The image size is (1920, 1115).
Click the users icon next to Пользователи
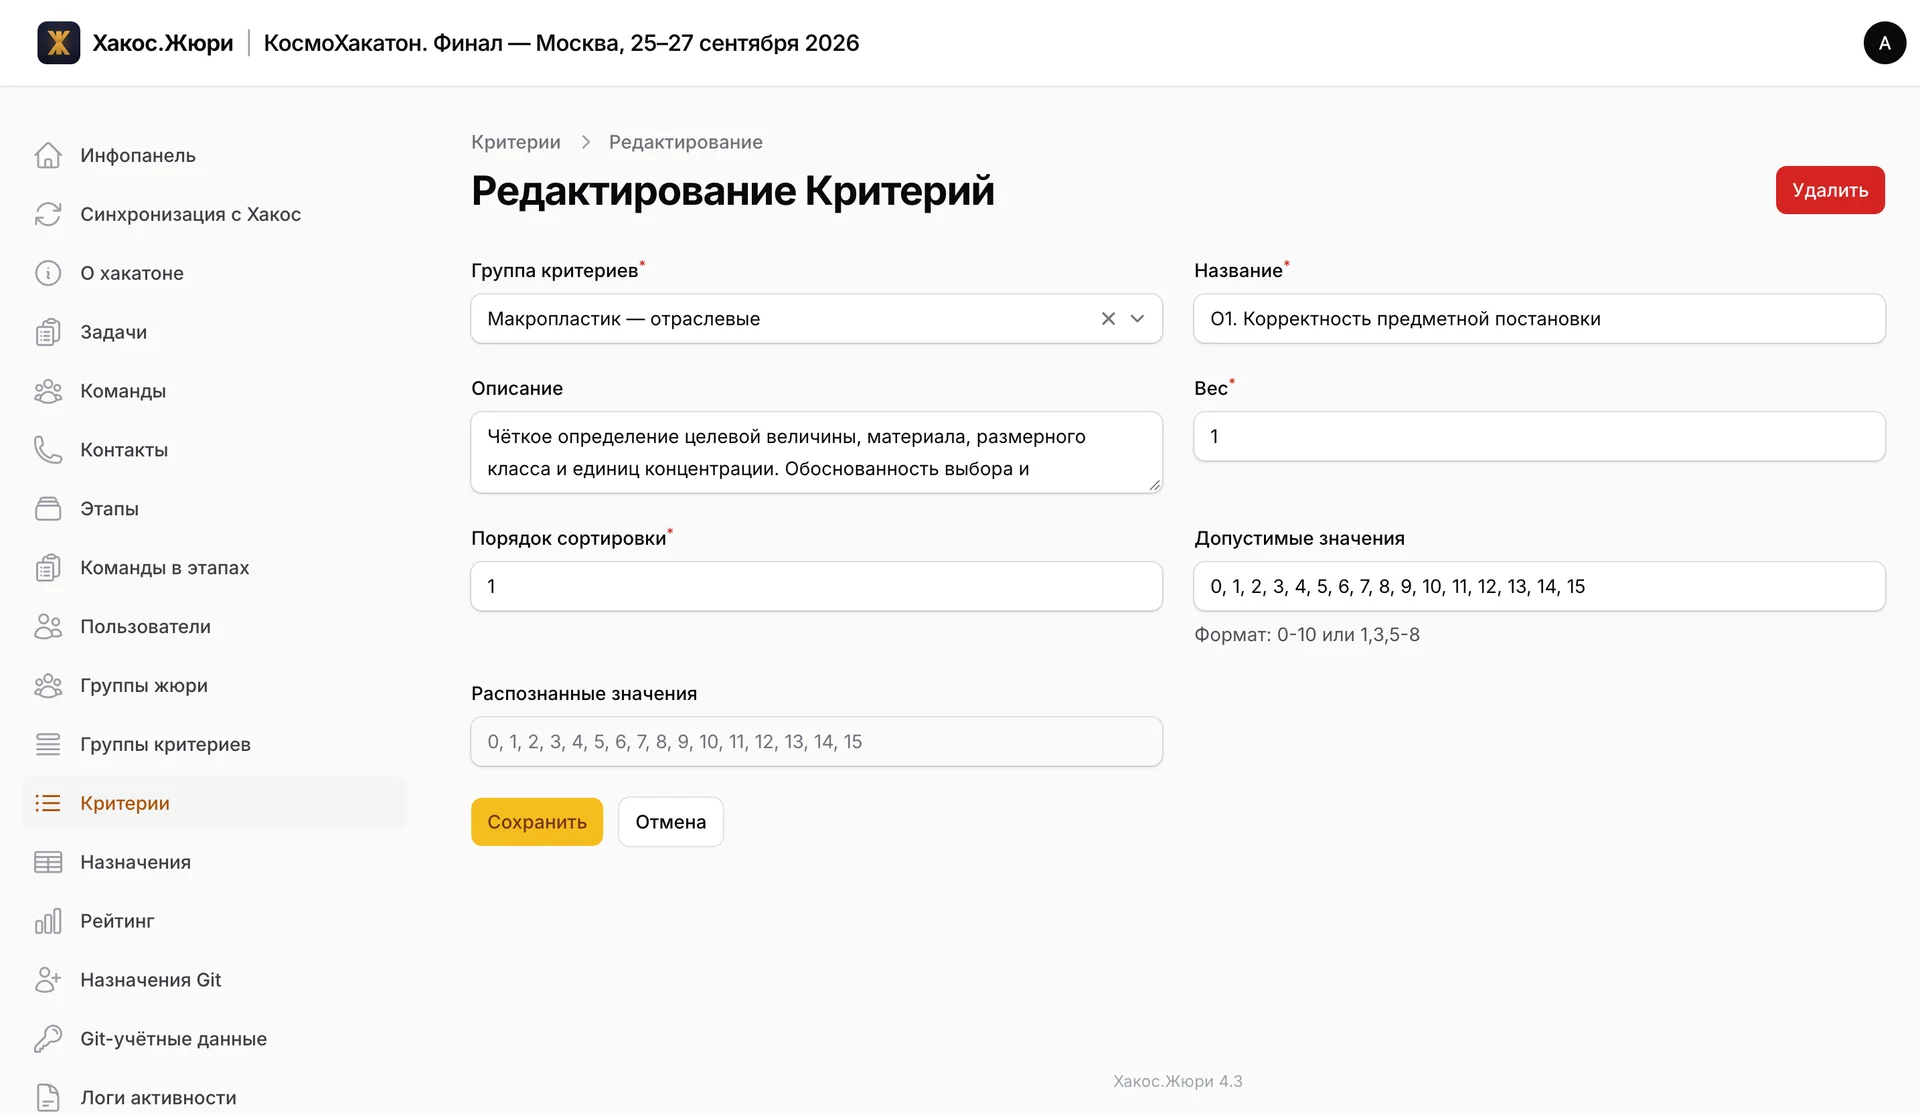[x=48, y=627]
